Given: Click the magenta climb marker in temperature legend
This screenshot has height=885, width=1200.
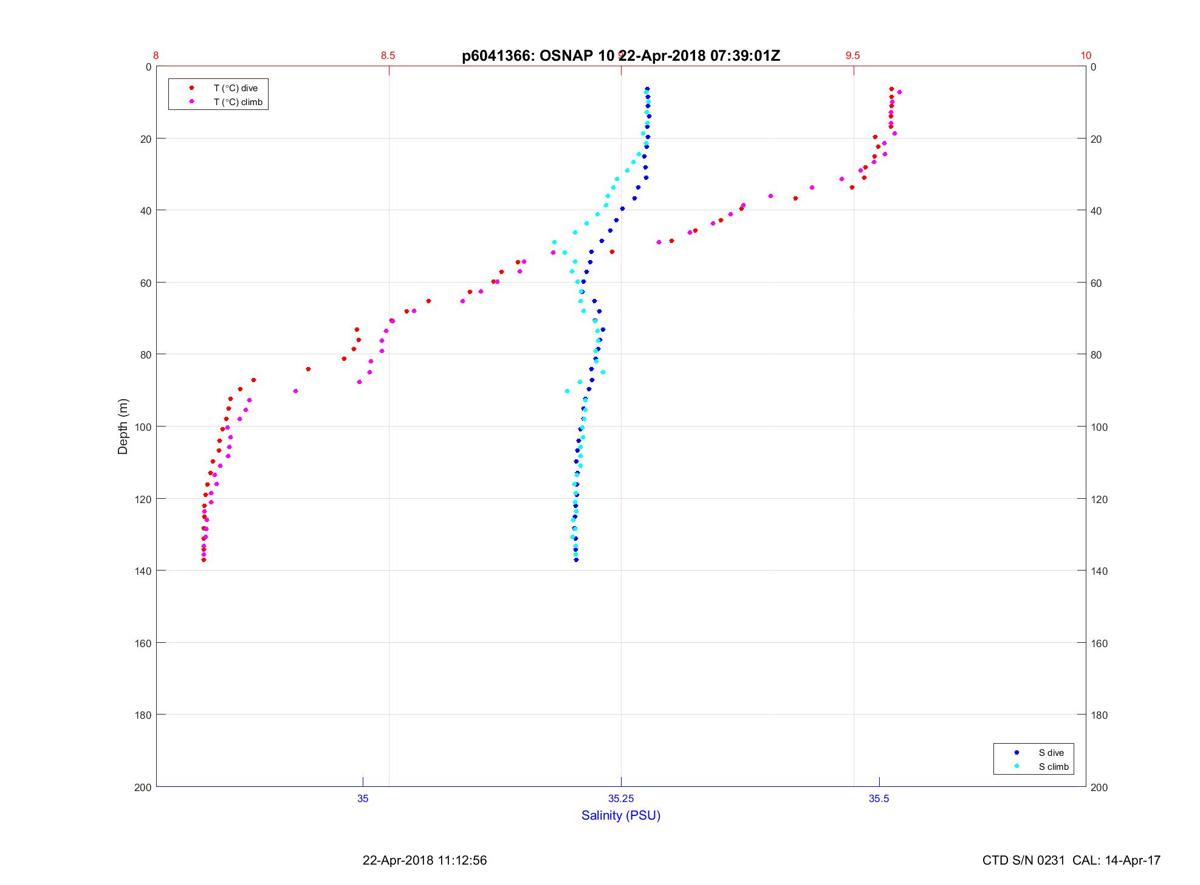Looking at the screenshot, I should (191, 102).
